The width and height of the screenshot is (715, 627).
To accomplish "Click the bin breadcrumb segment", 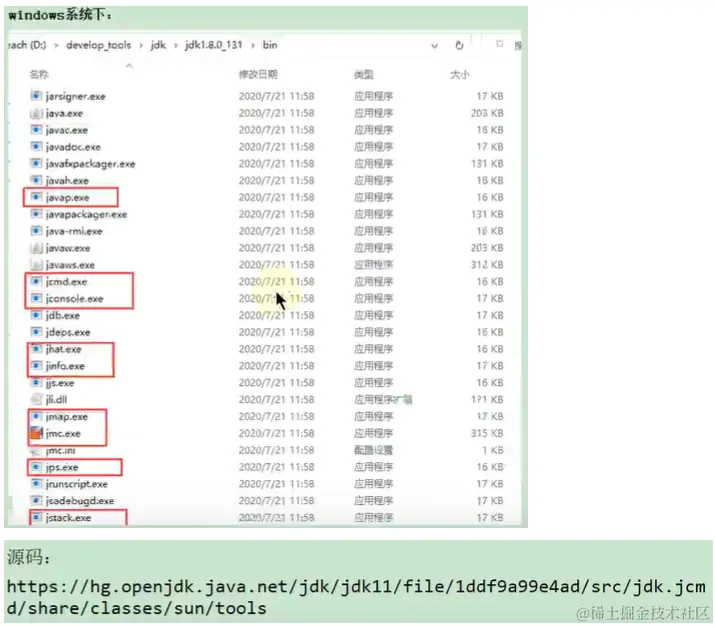I will 269,45.
